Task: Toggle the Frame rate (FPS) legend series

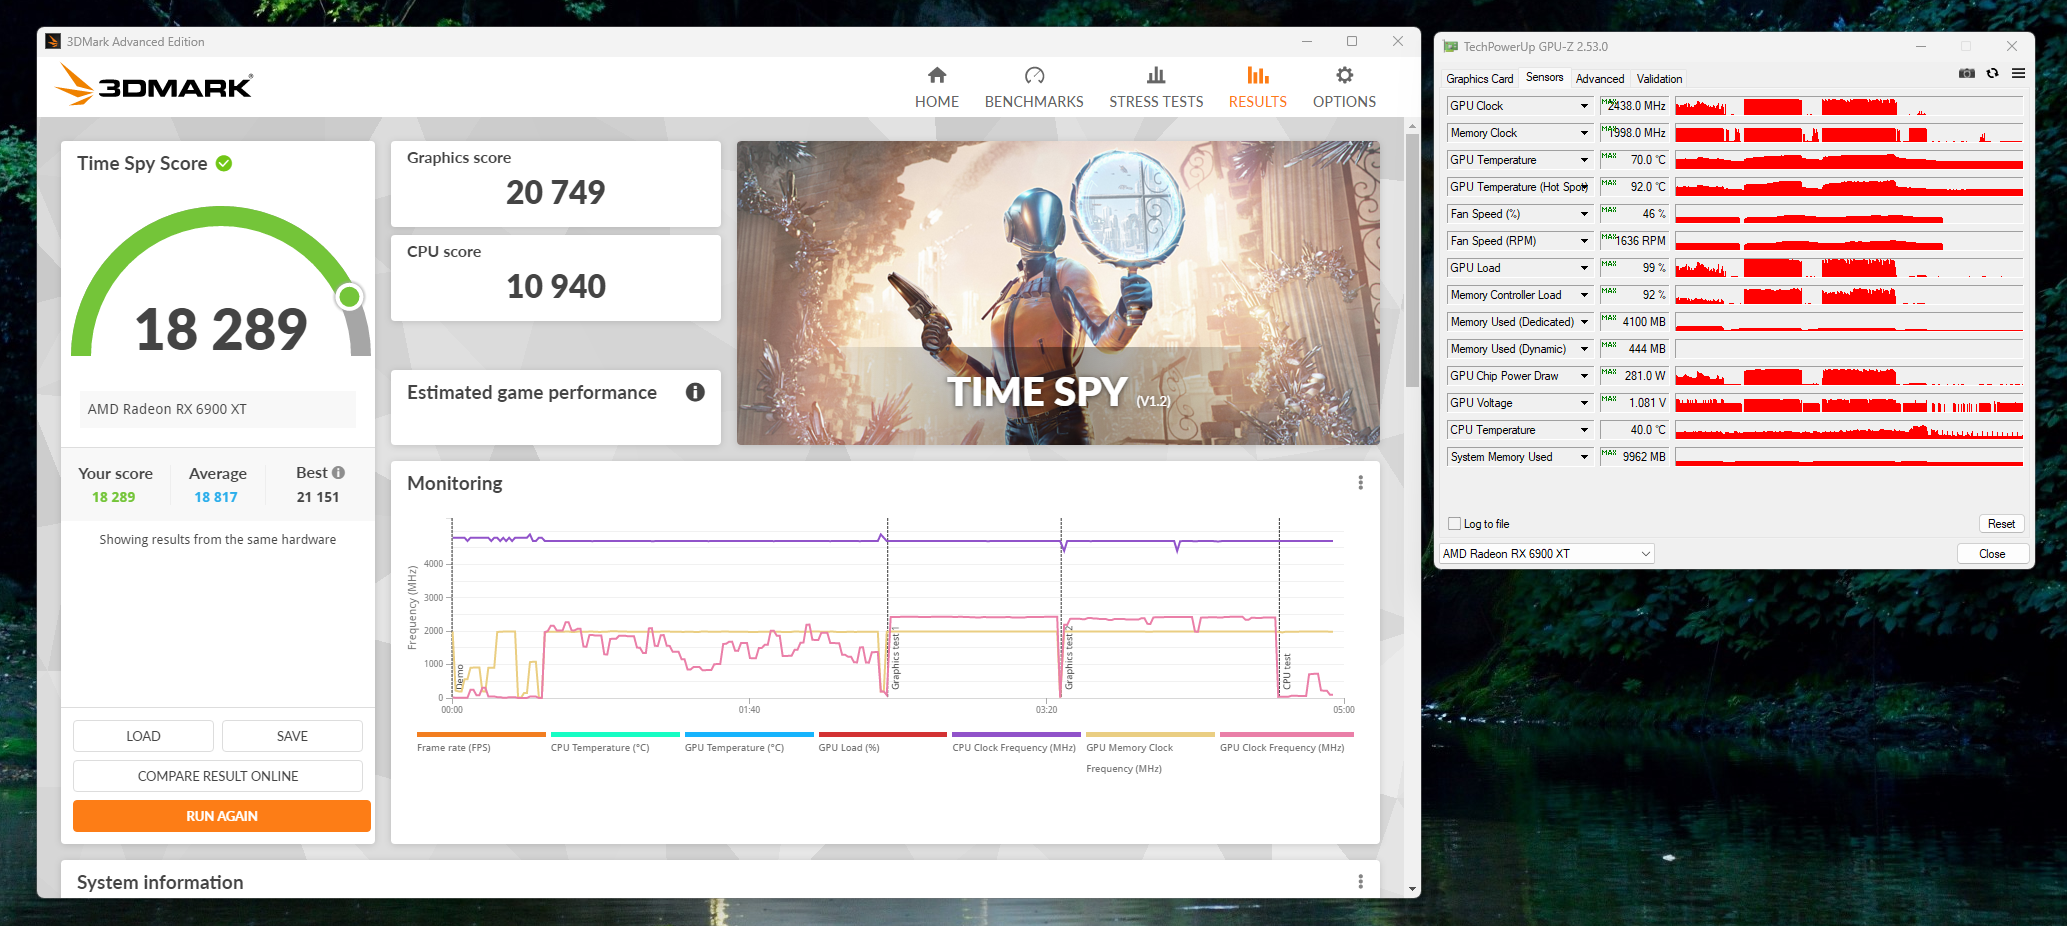Action: pyautogui.click(x=480, y=742)
